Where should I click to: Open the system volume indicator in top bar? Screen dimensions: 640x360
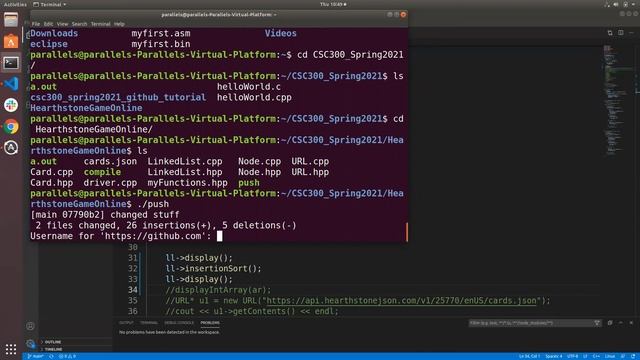[x=616, y=4]
